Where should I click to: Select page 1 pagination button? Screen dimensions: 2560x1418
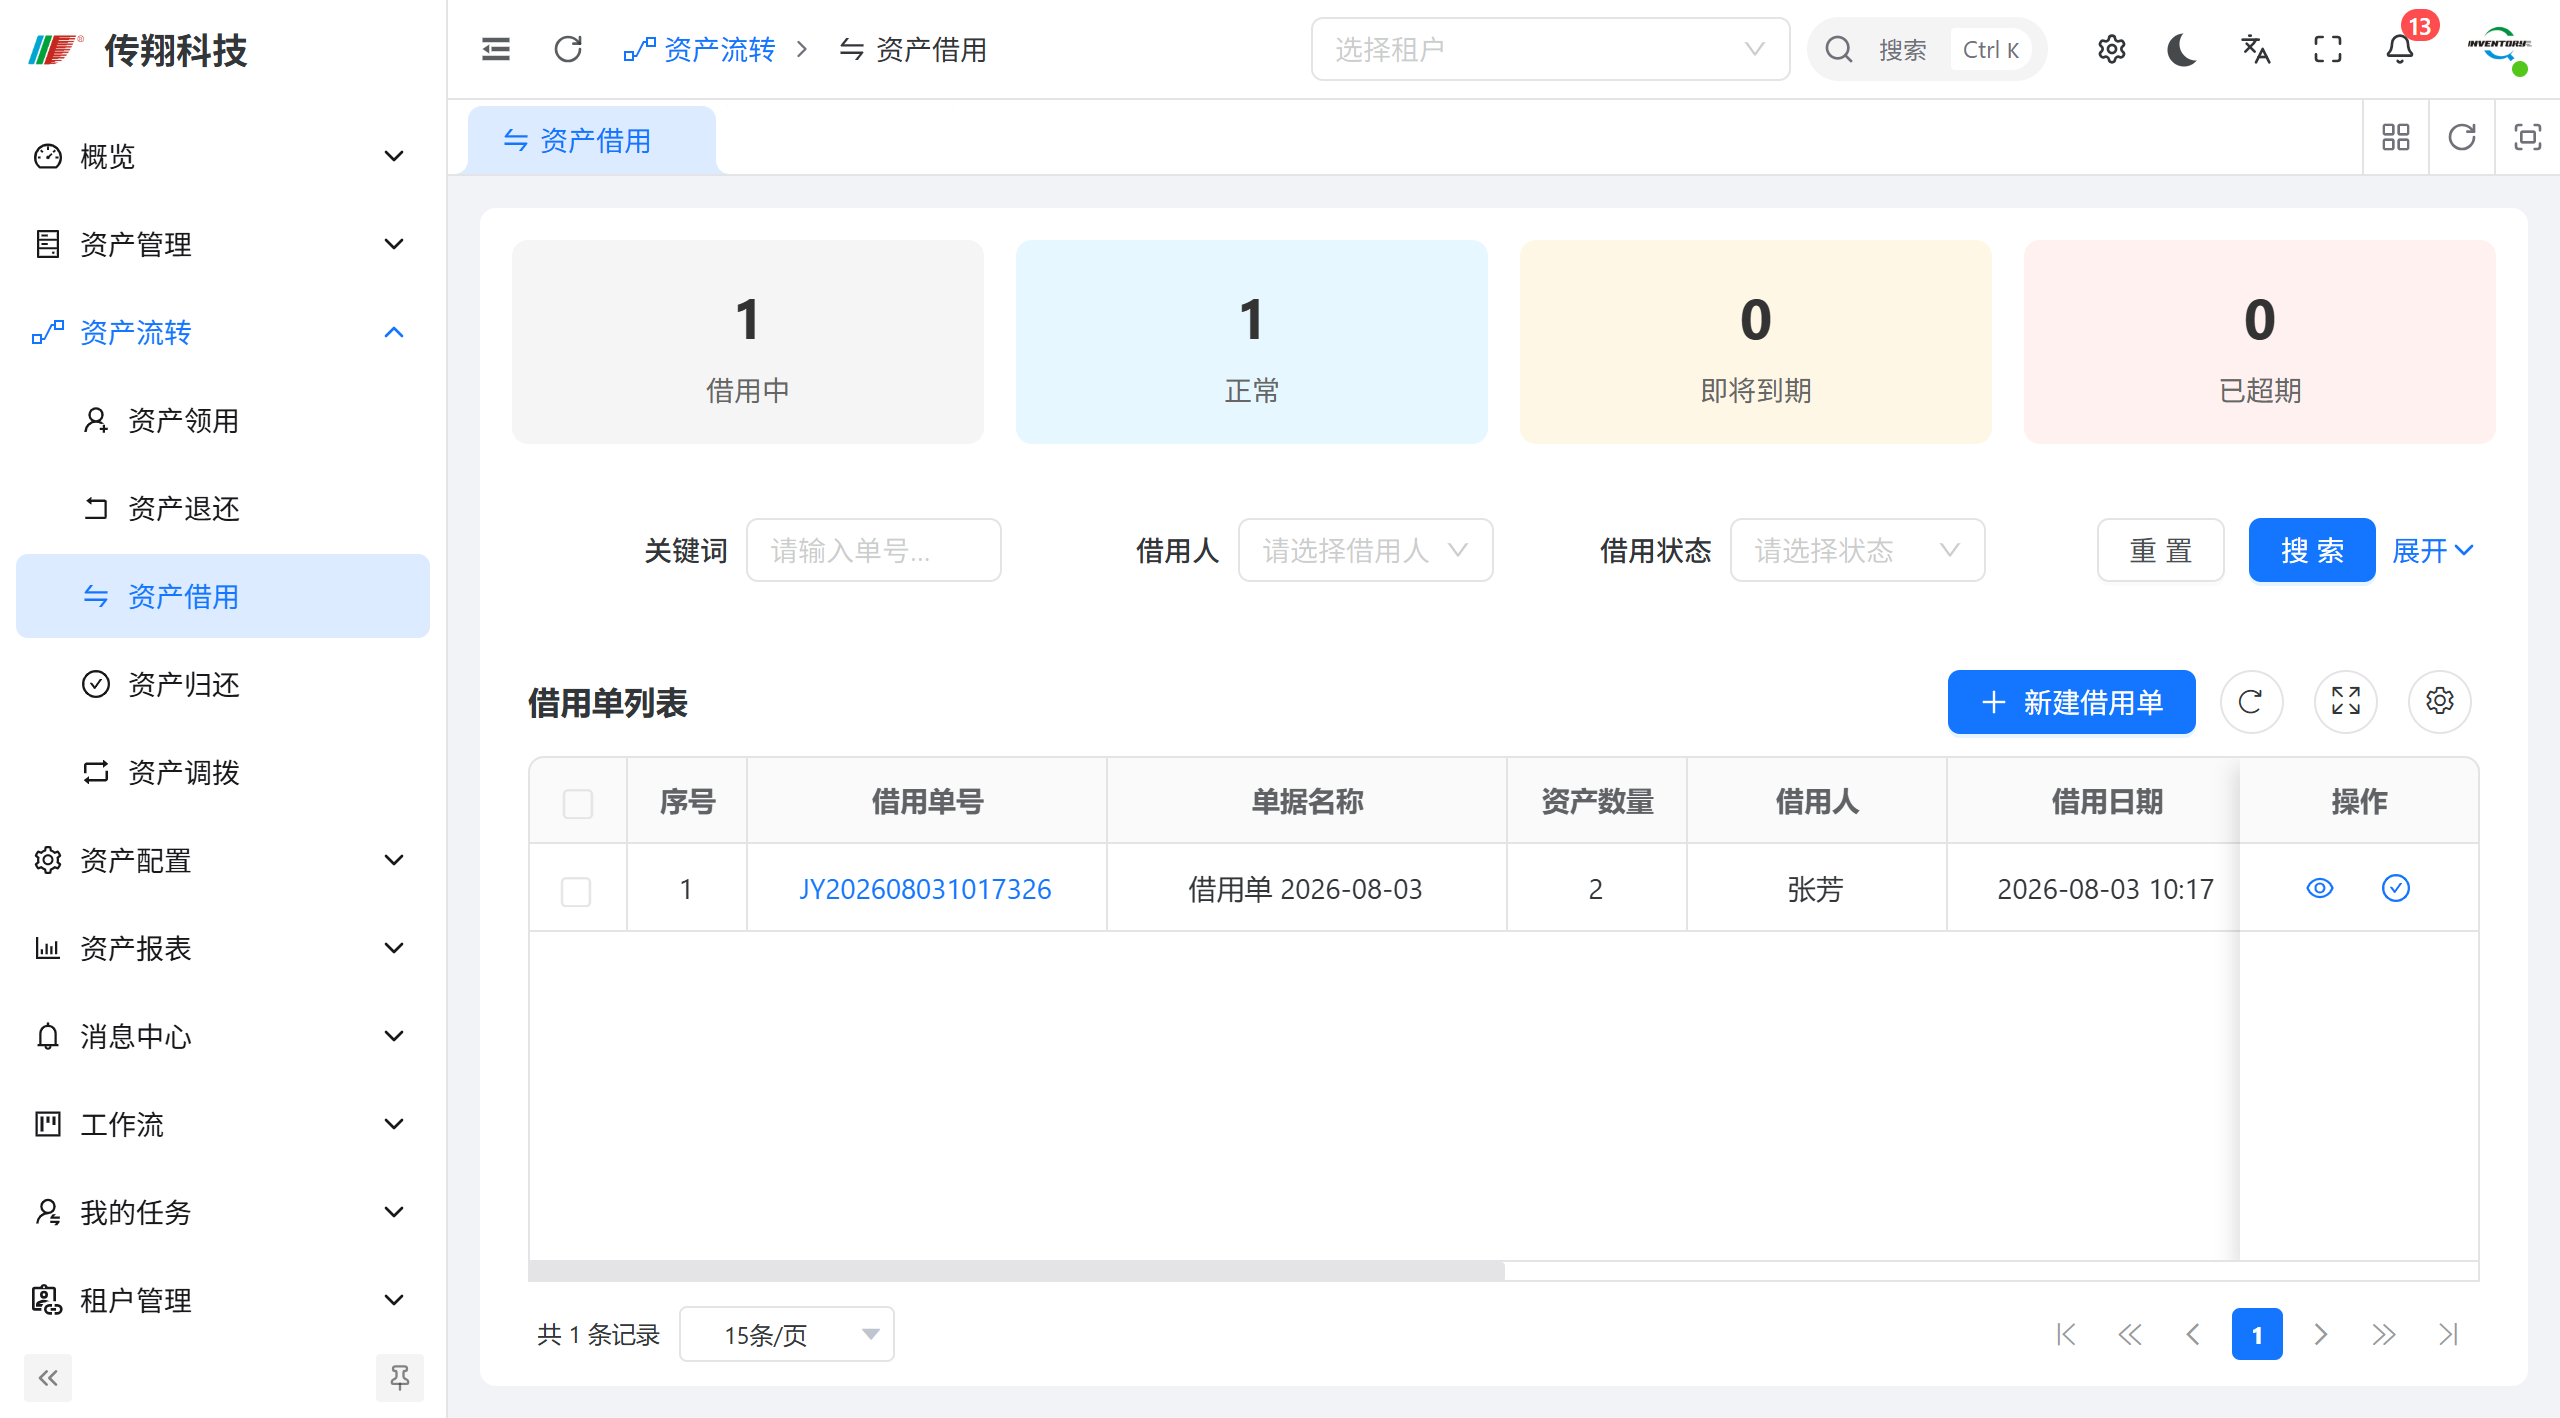[x=2257, y=1334]
